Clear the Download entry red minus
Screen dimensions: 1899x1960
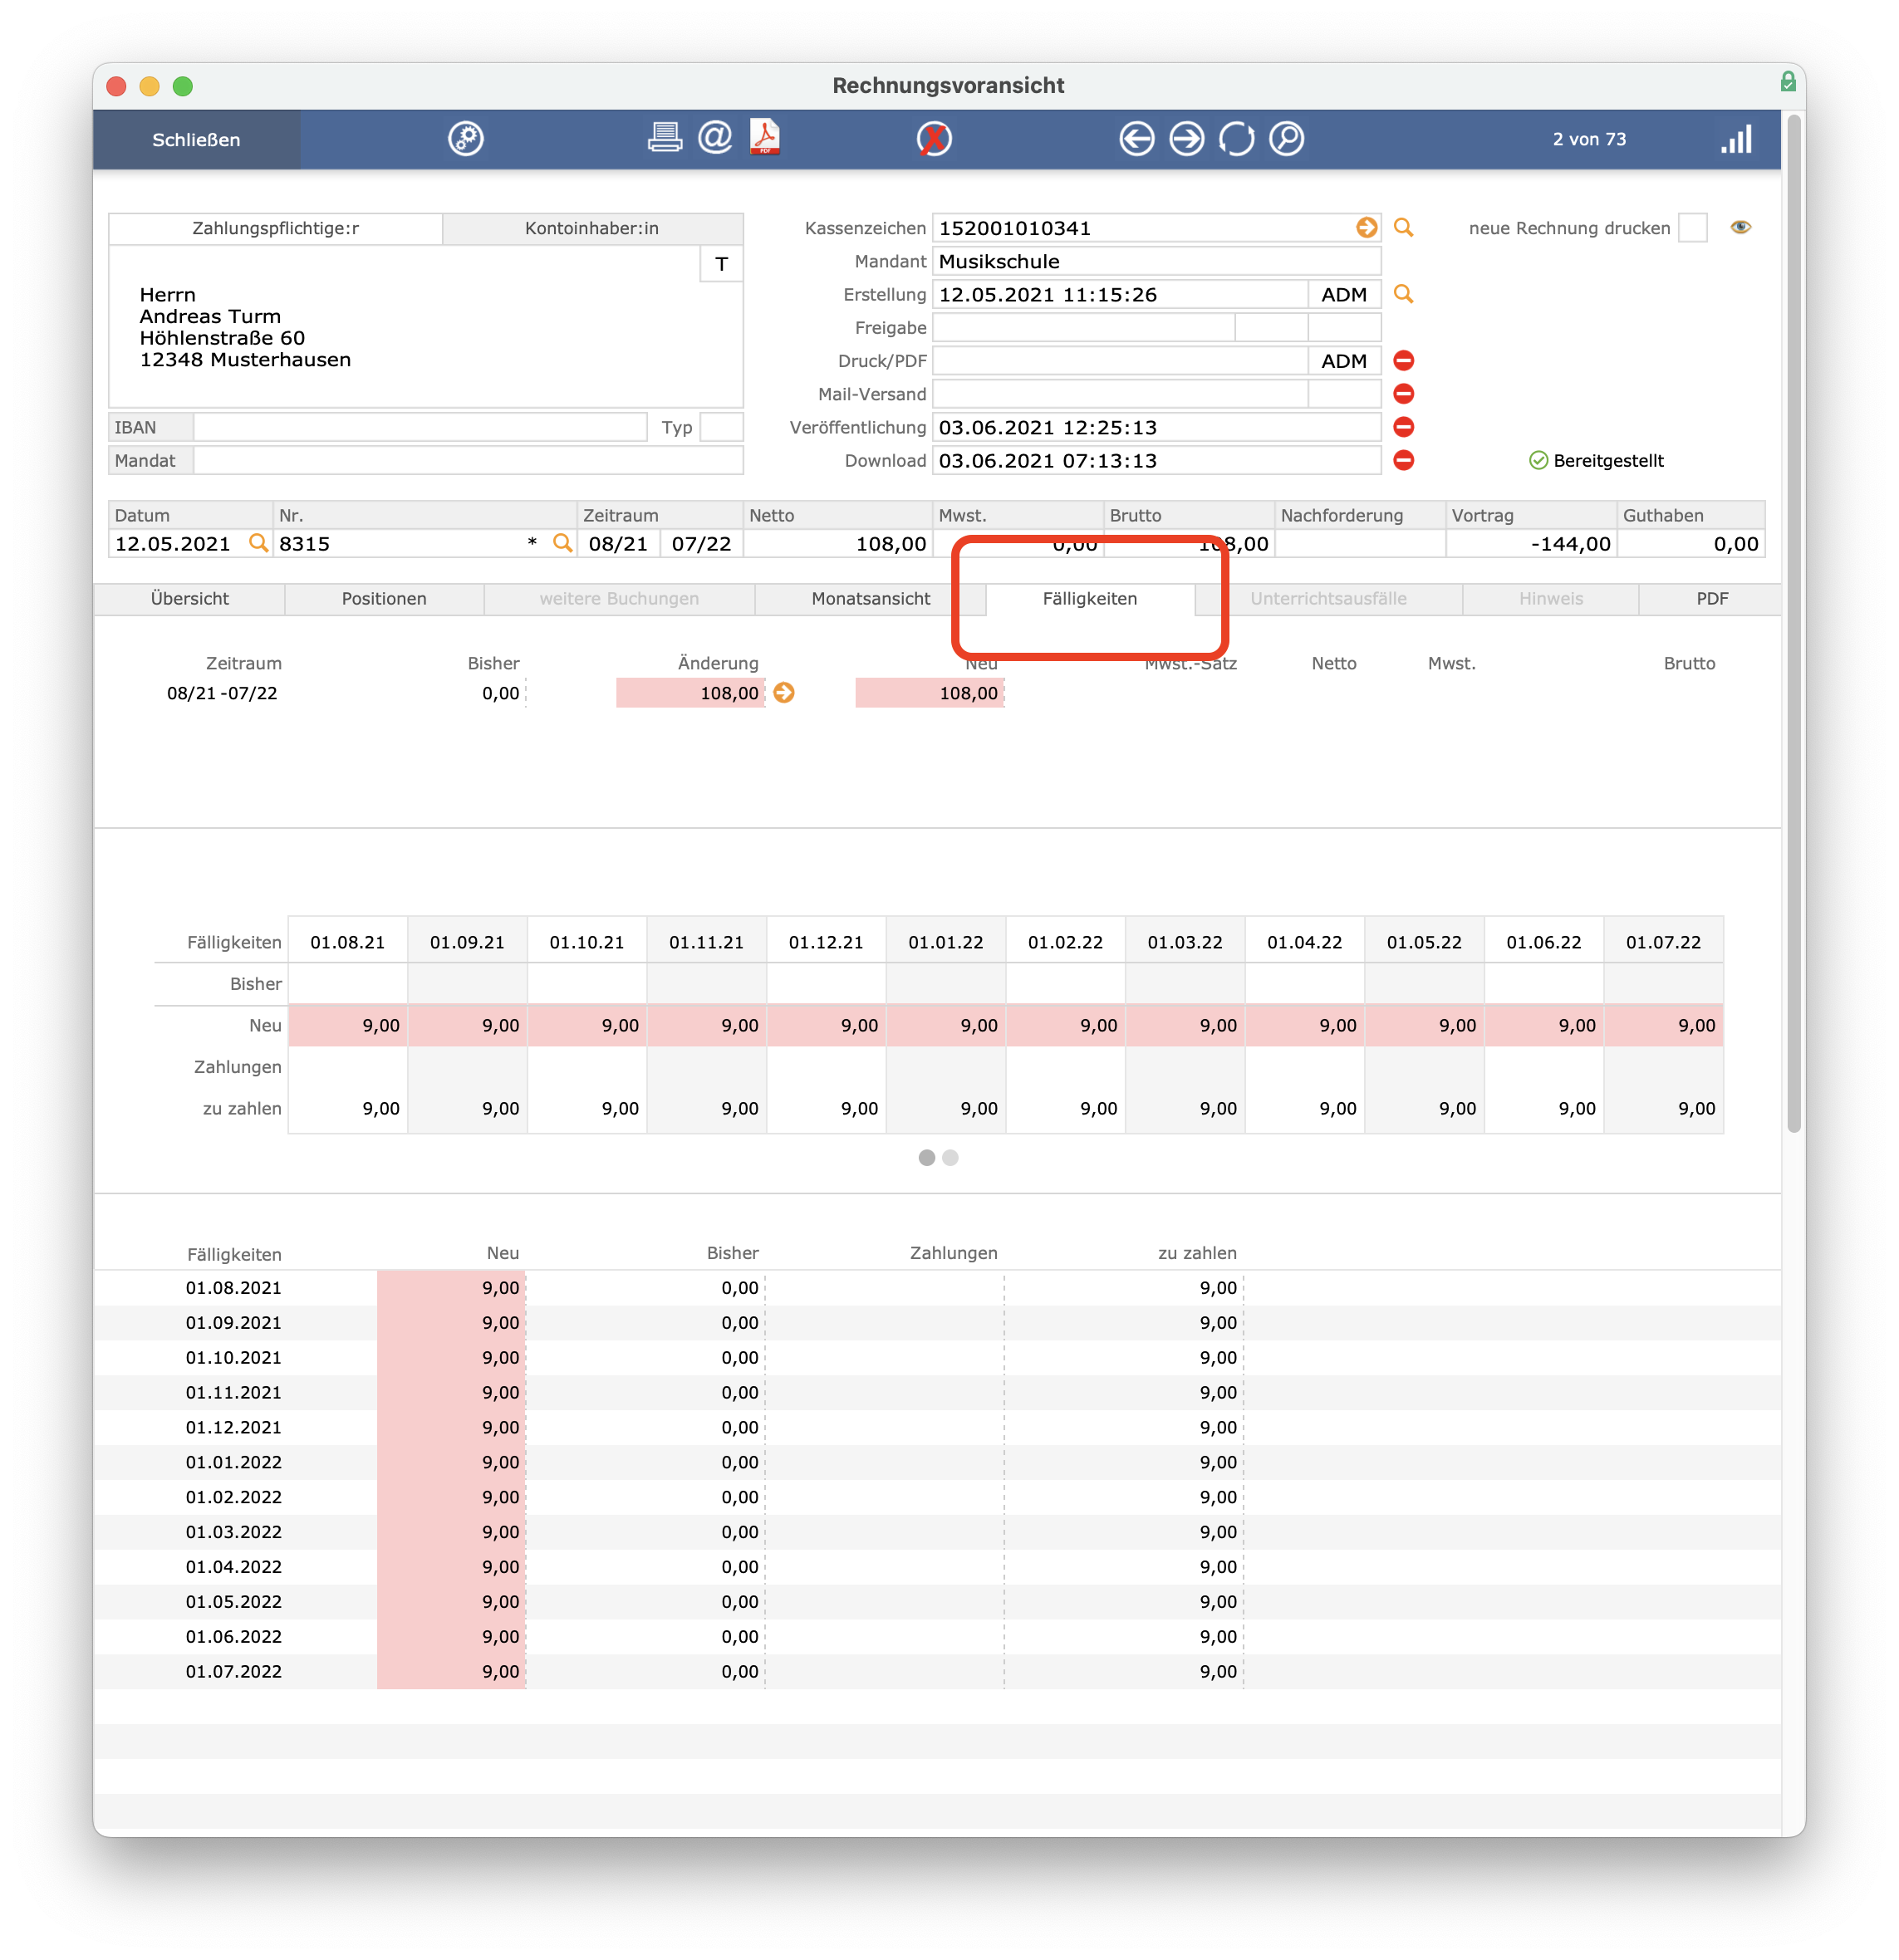(1404, 461)
